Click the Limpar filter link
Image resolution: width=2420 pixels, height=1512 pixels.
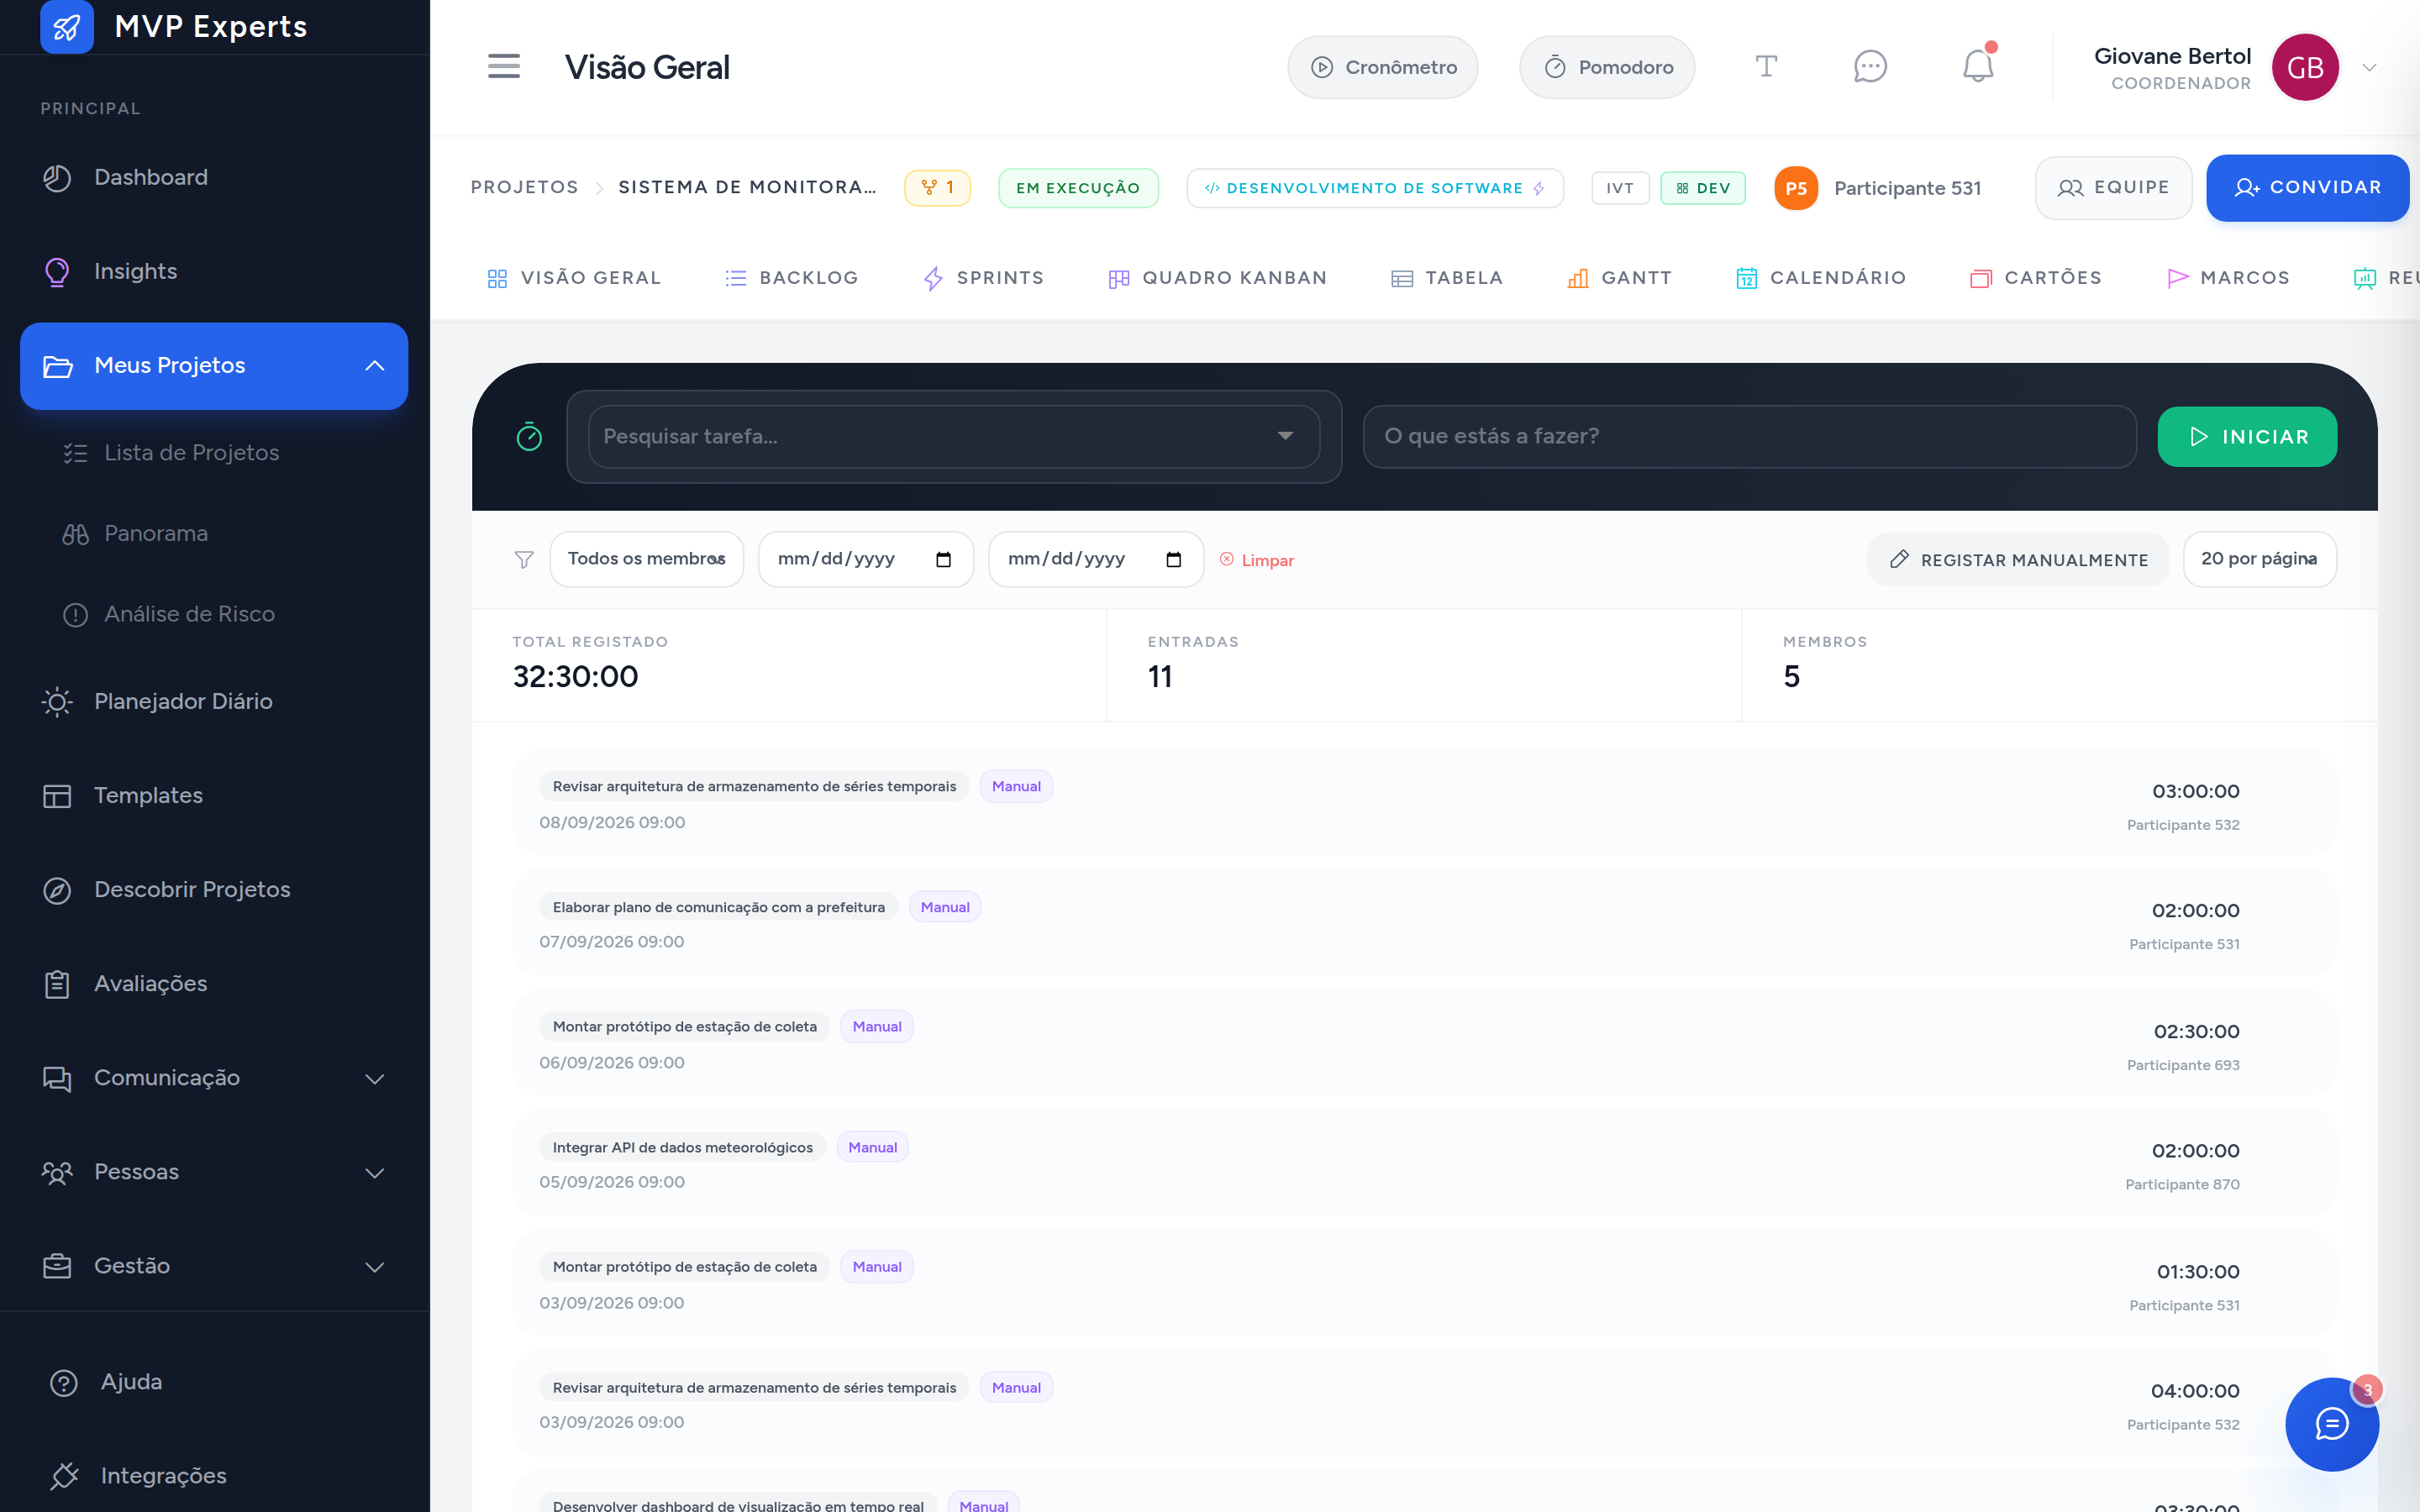point(1256,560)
